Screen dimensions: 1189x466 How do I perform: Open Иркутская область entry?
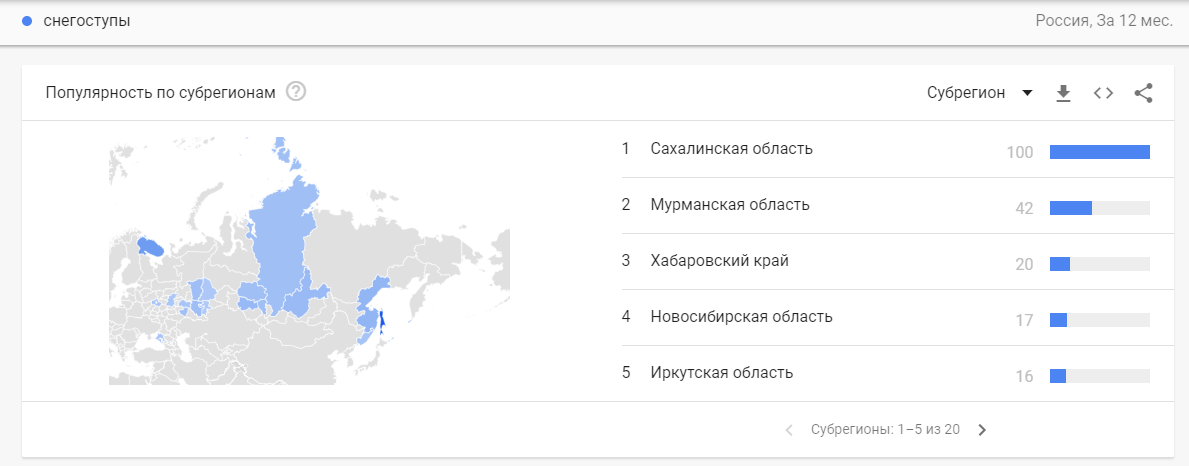click(x=722, y=373)
